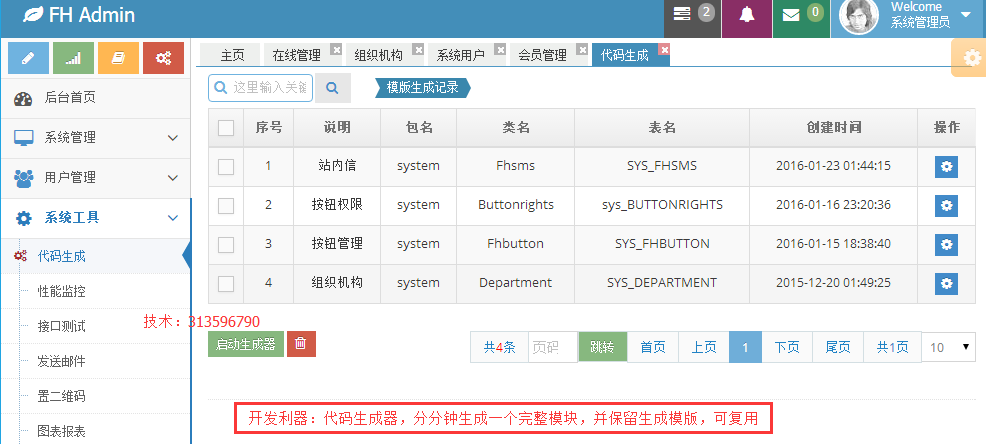The height and width of the screenshot is (444, 986).
Task: Open the envelope messages icon
Action: point(791,15)
